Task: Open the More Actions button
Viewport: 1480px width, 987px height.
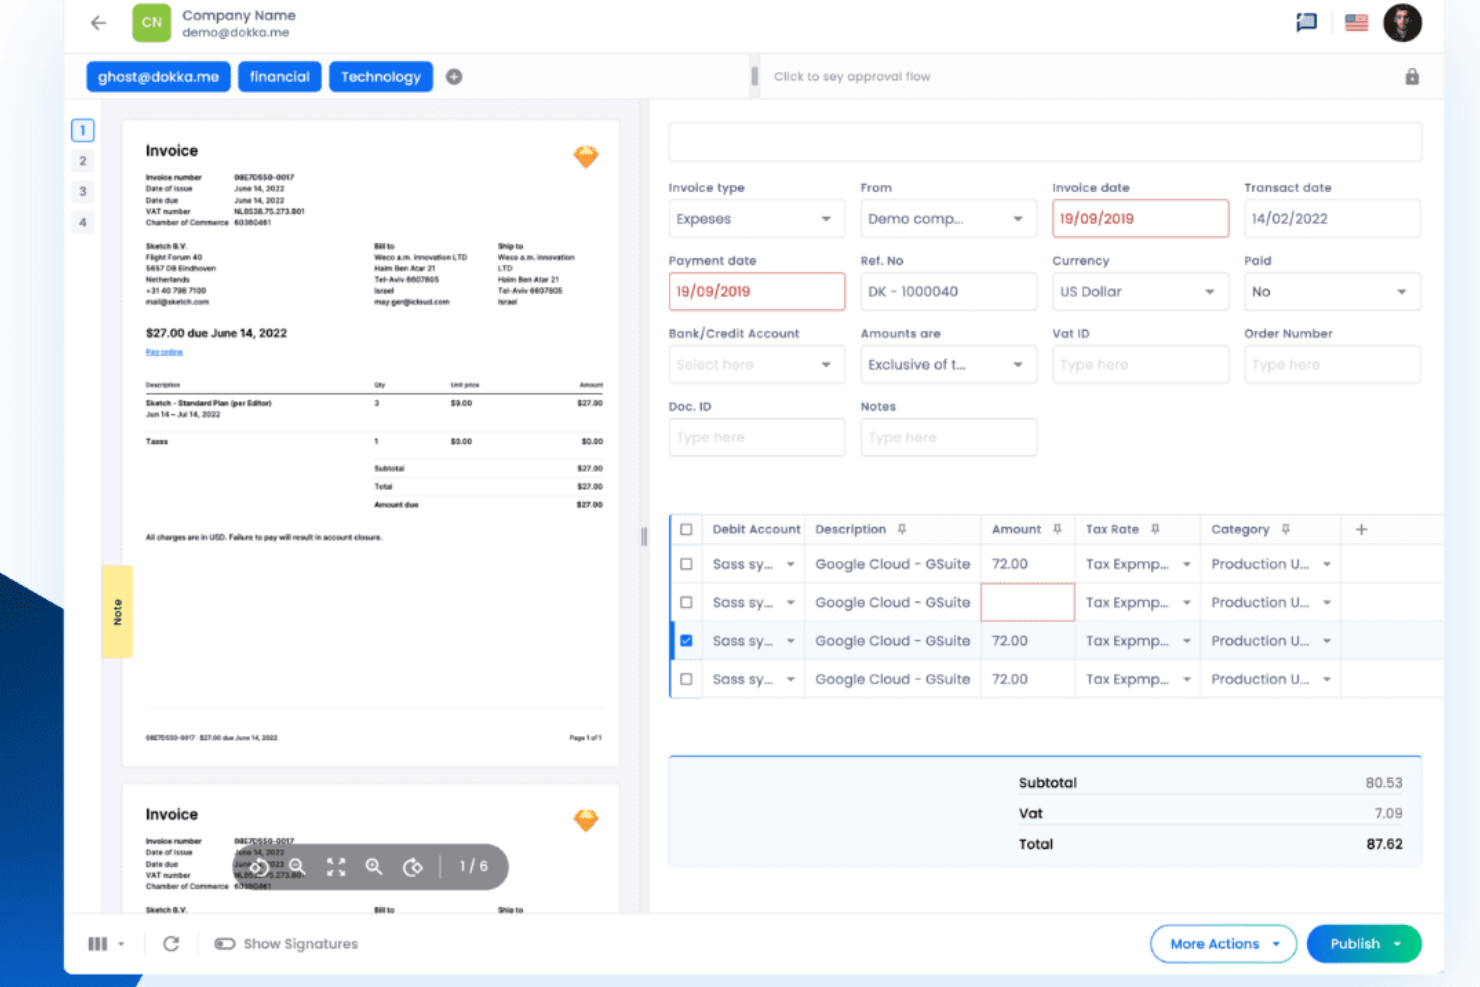Action: point(1222,943)
